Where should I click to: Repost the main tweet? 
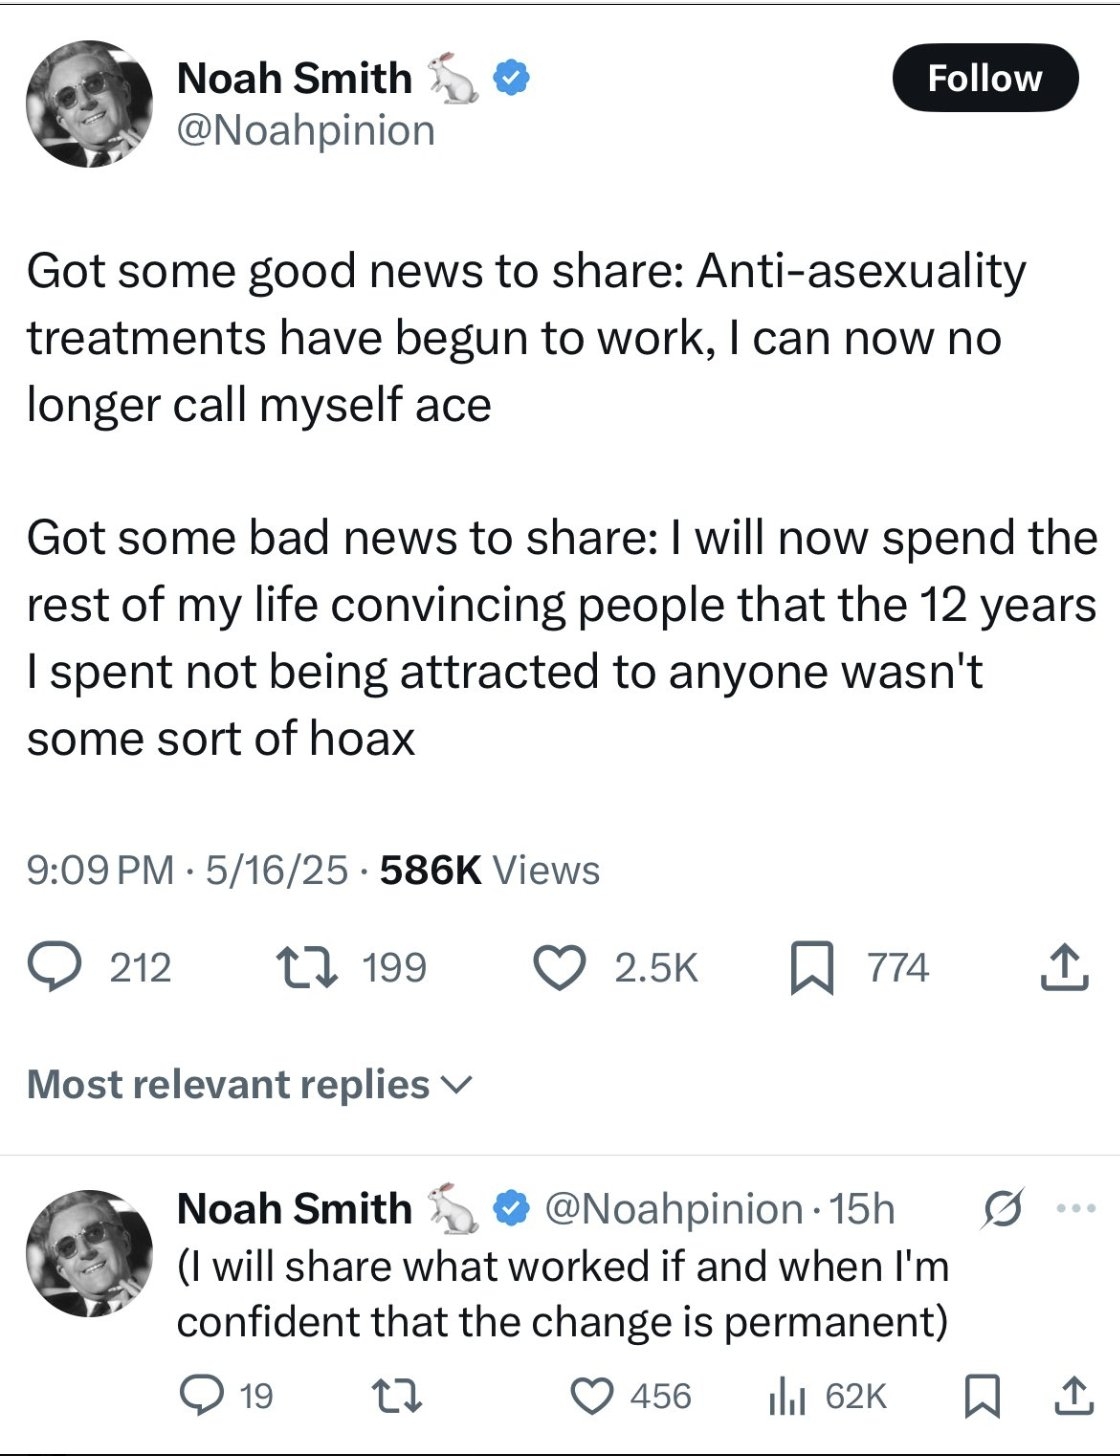(x=308, y=967)
